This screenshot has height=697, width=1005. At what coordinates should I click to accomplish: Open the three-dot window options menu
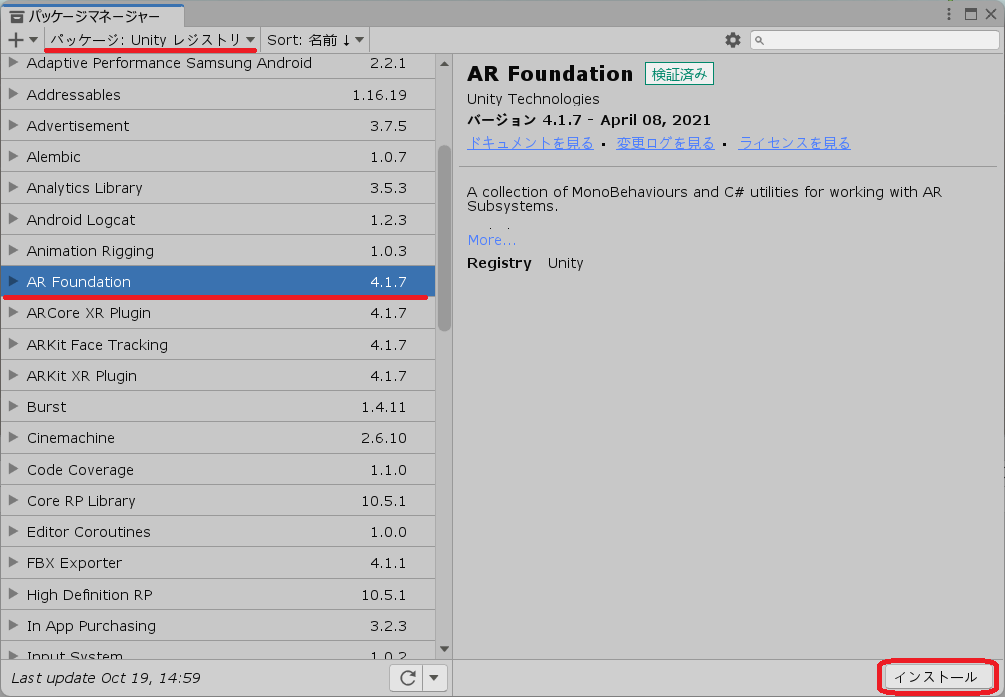coord(949,14)
